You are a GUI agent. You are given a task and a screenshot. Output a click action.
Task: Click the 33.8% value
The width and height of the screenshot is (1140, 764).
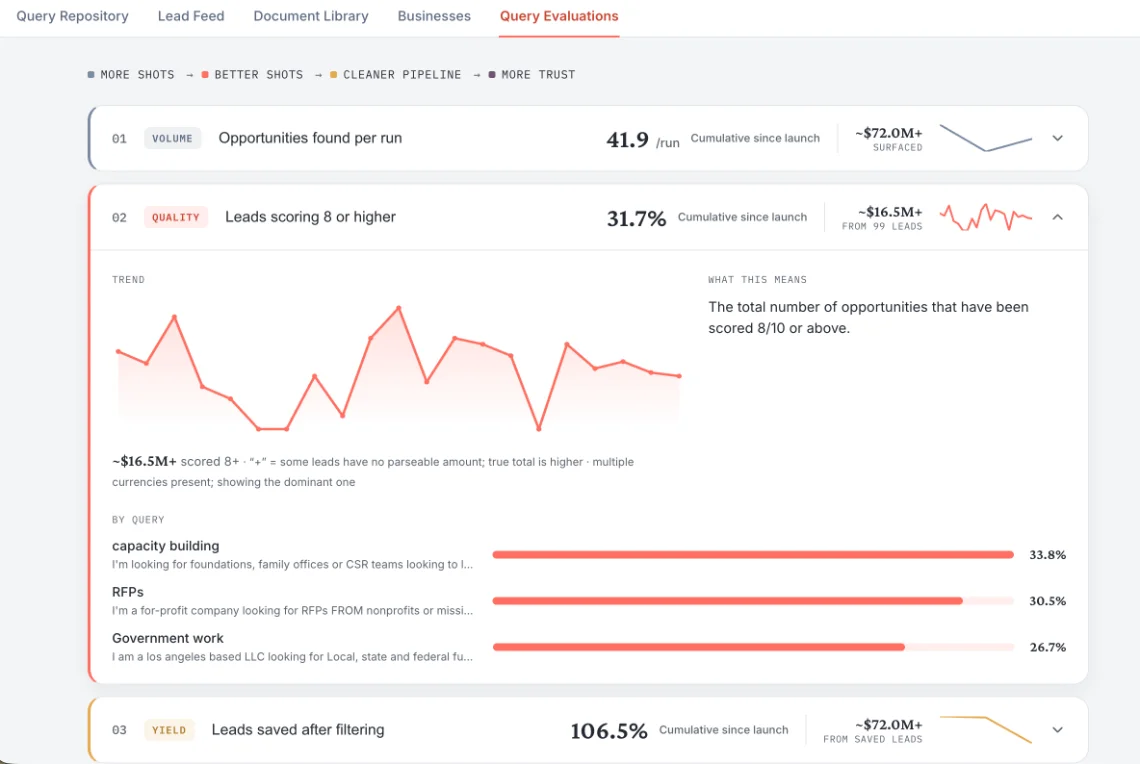coord(1048,555)
